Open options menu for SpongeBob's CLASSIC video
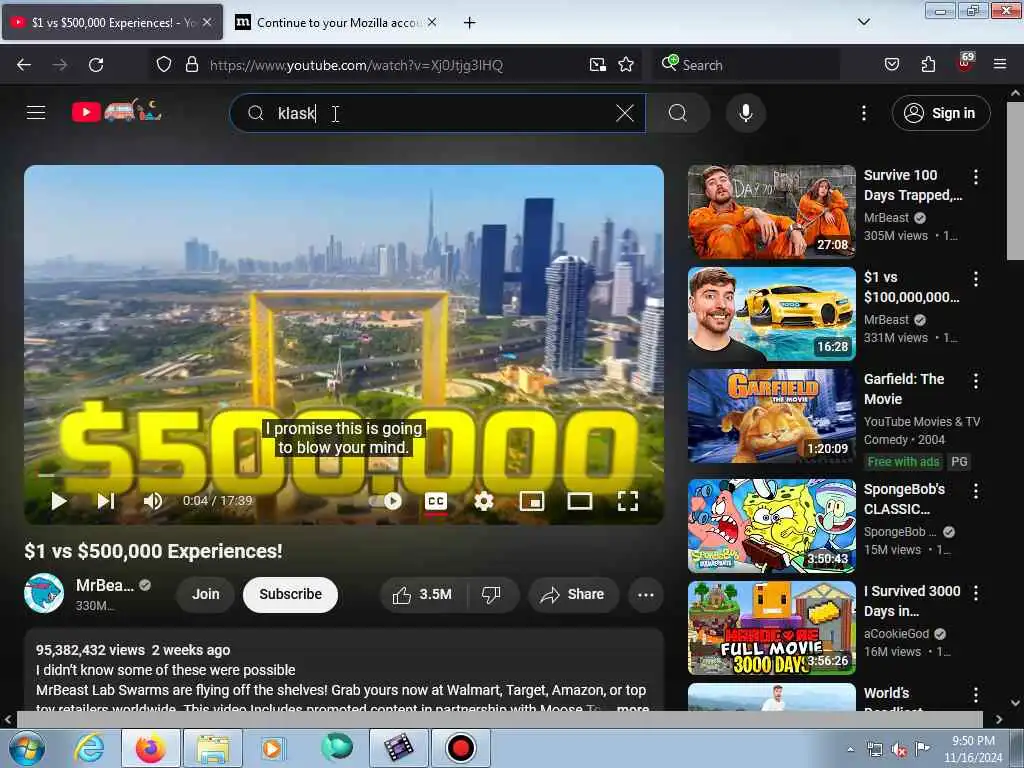This screenshot has height=768, width=1024. click(976, 491)
